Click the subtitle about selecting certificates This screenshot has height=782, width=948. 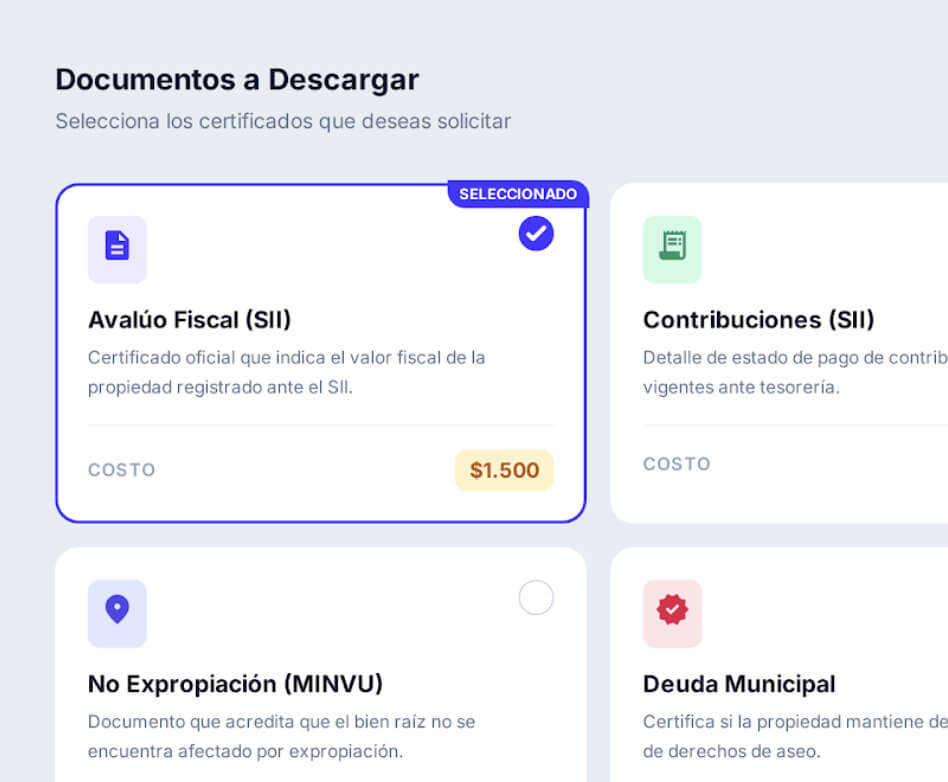pyautogui.click(x=283, y=122)
